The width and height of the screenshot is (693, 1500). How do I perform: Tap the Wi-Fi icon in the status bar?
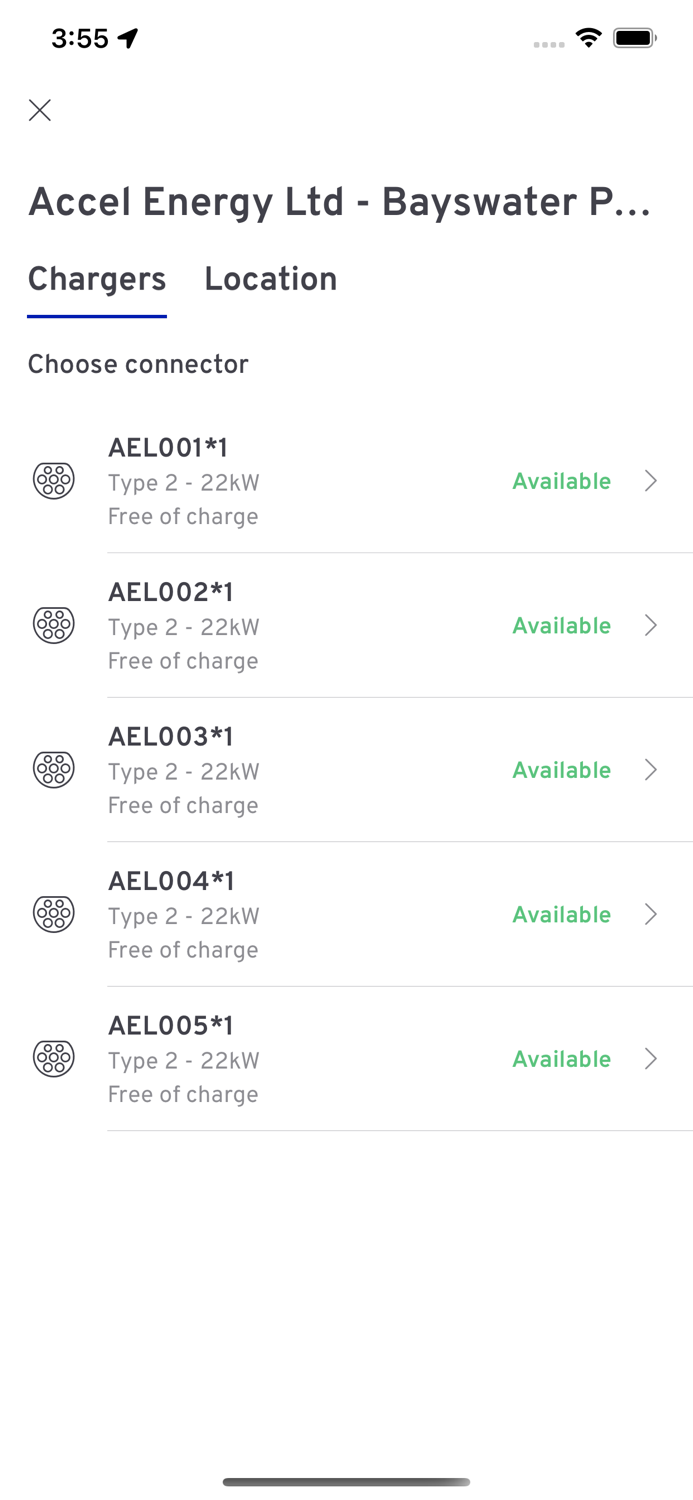coord(588,37)
